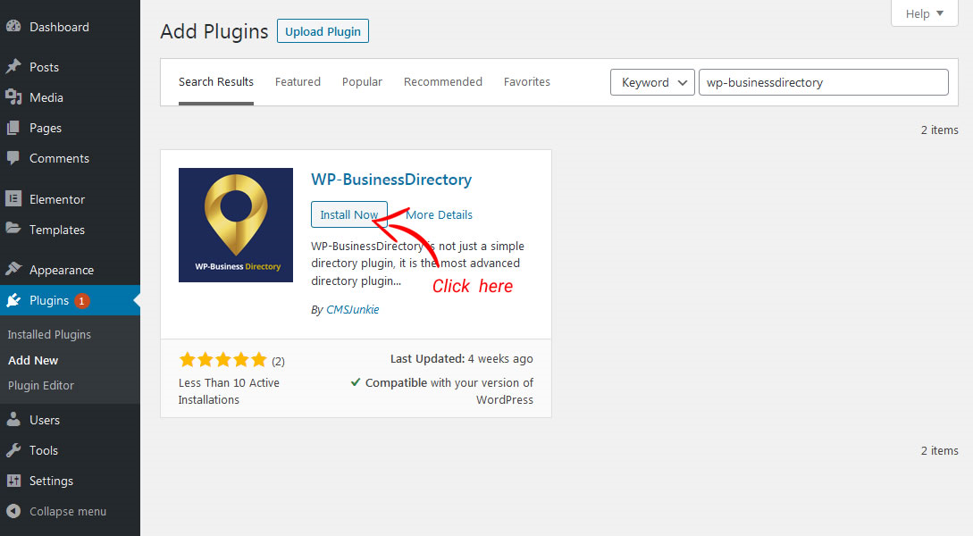
Task: Click Collapse menu label
Action: coord(68,511)
